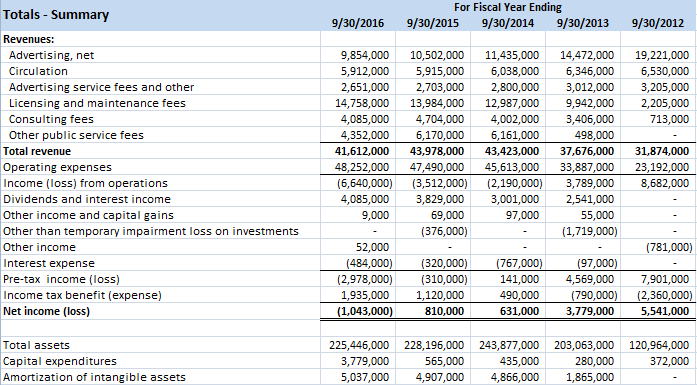This screenshot has width=697, height=385.
Task: Select total revenue value 43,978,000
Action: 437,151
